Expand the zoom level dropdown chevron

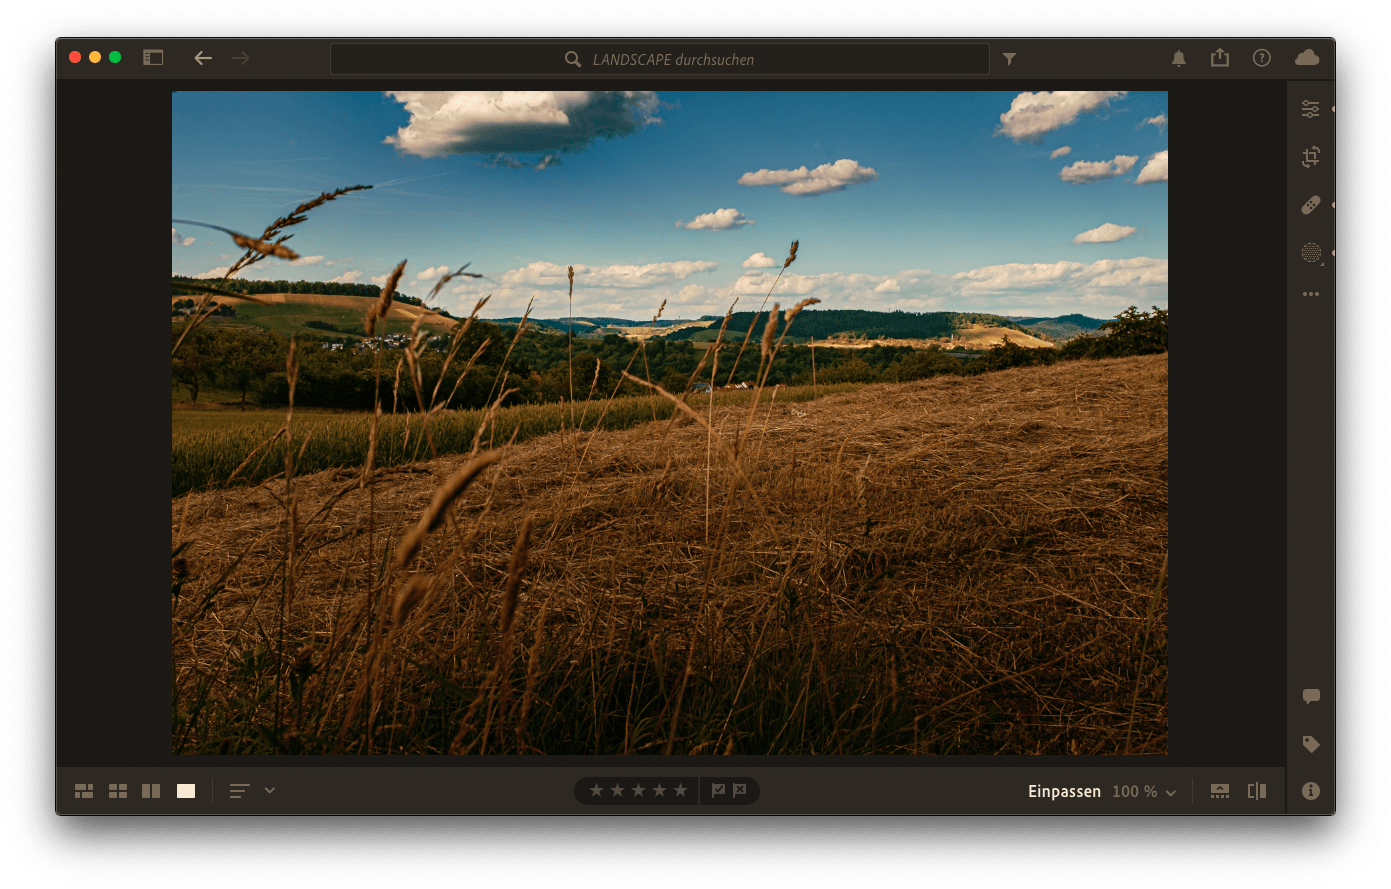coord(1171,792)
